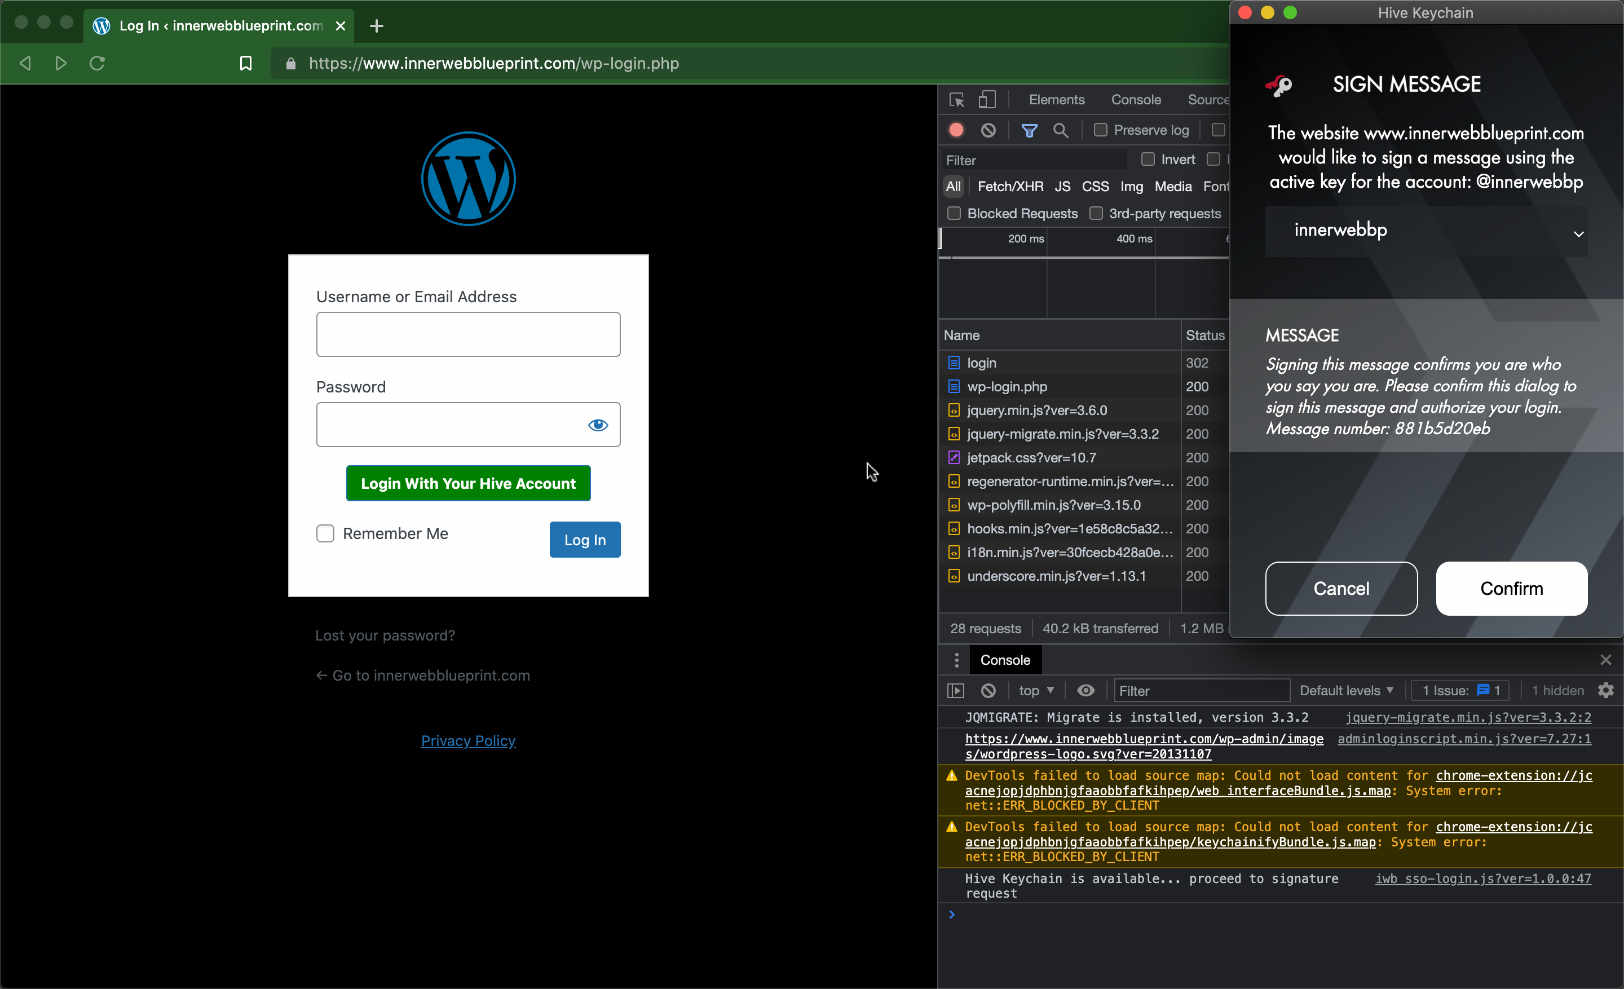This screenshot has width=1624, height=989.
Task: Follow Go to innerwebblueprint.com link
Action: 423,676
